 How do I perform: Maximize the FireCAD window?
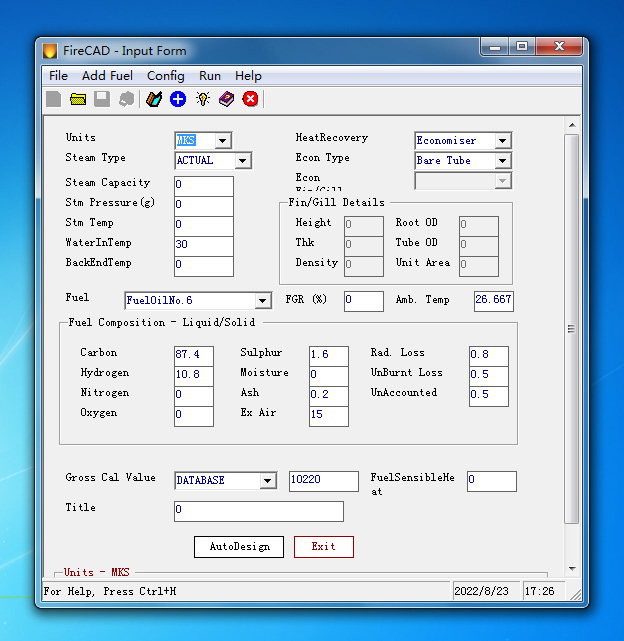(x=522, y=47)
